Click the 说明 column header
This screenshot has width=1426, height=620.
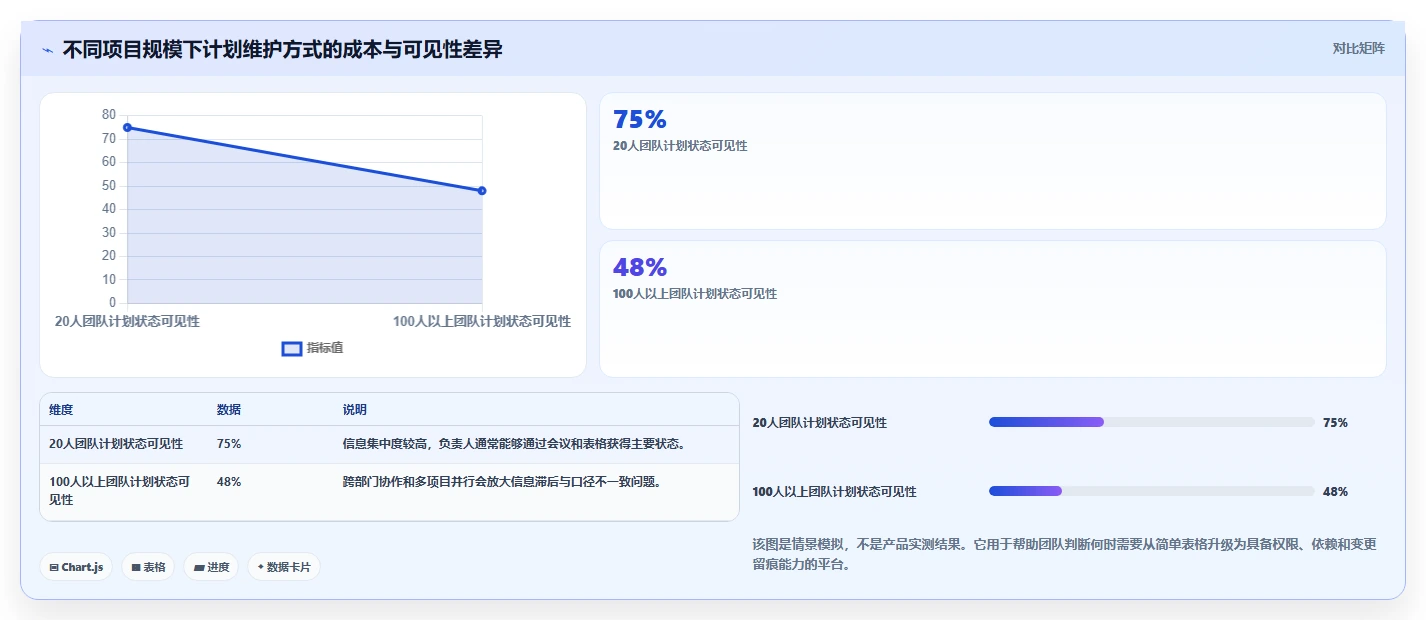point(355,410)
